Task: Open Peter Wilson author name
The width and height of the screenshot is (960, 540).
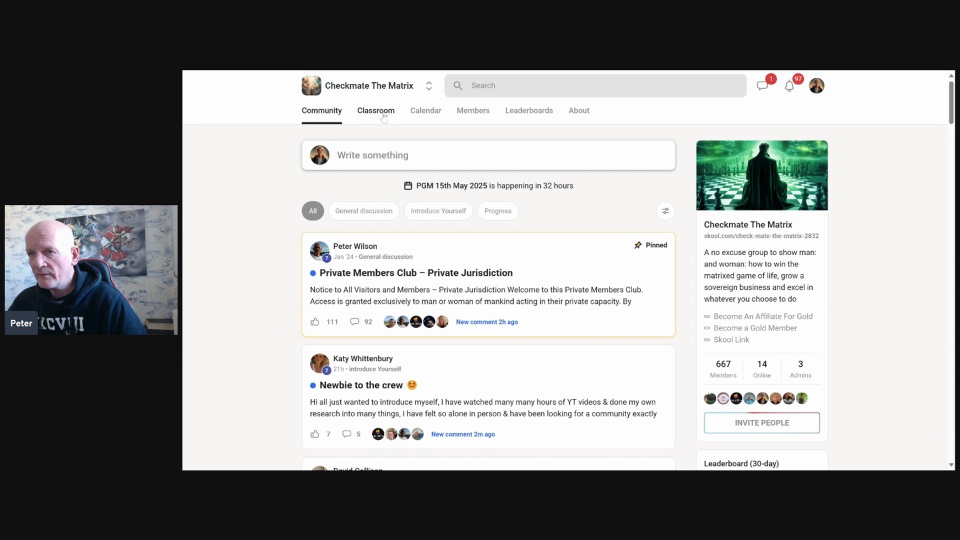Action: click(355, 246)
